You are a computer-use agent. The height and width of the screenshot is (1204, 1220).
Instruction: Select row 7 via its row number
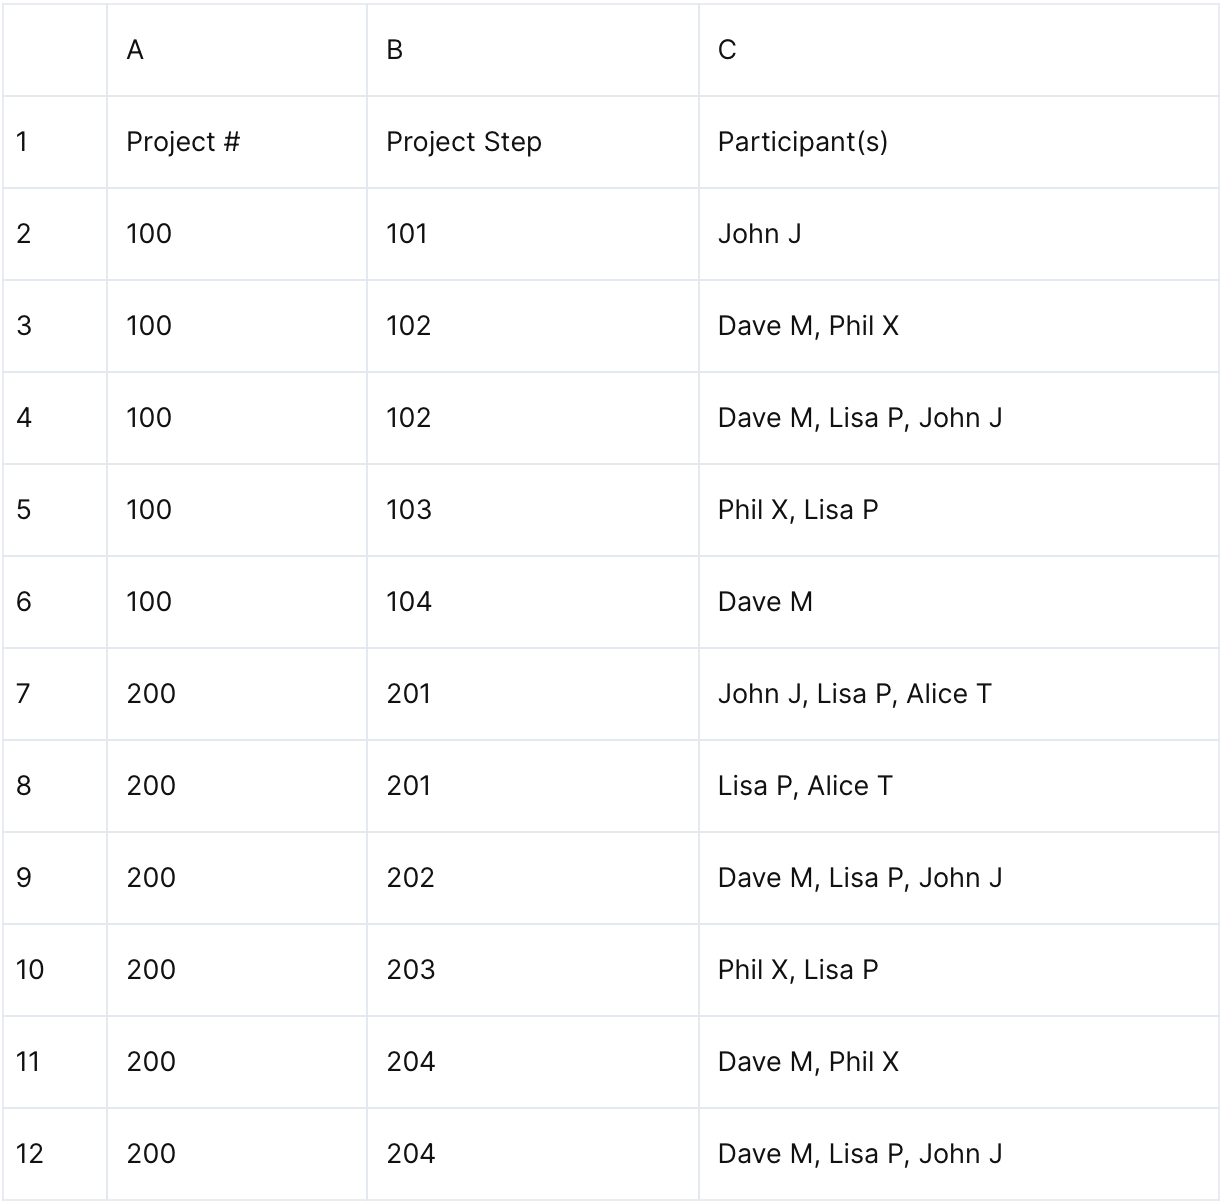pos(54,694)
